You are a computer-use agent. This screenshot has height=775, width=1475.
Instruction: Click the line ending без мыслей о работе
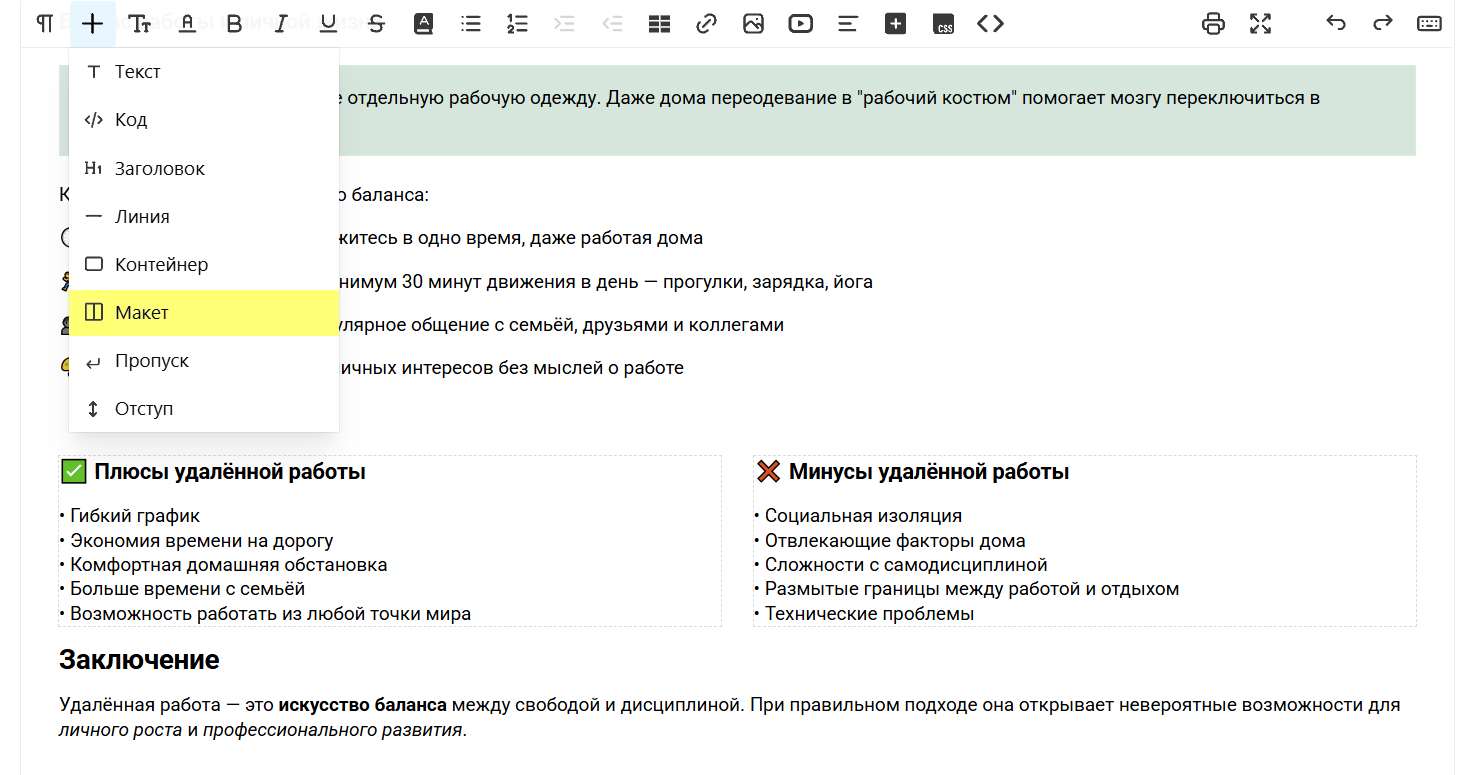(x=512, y=368)
